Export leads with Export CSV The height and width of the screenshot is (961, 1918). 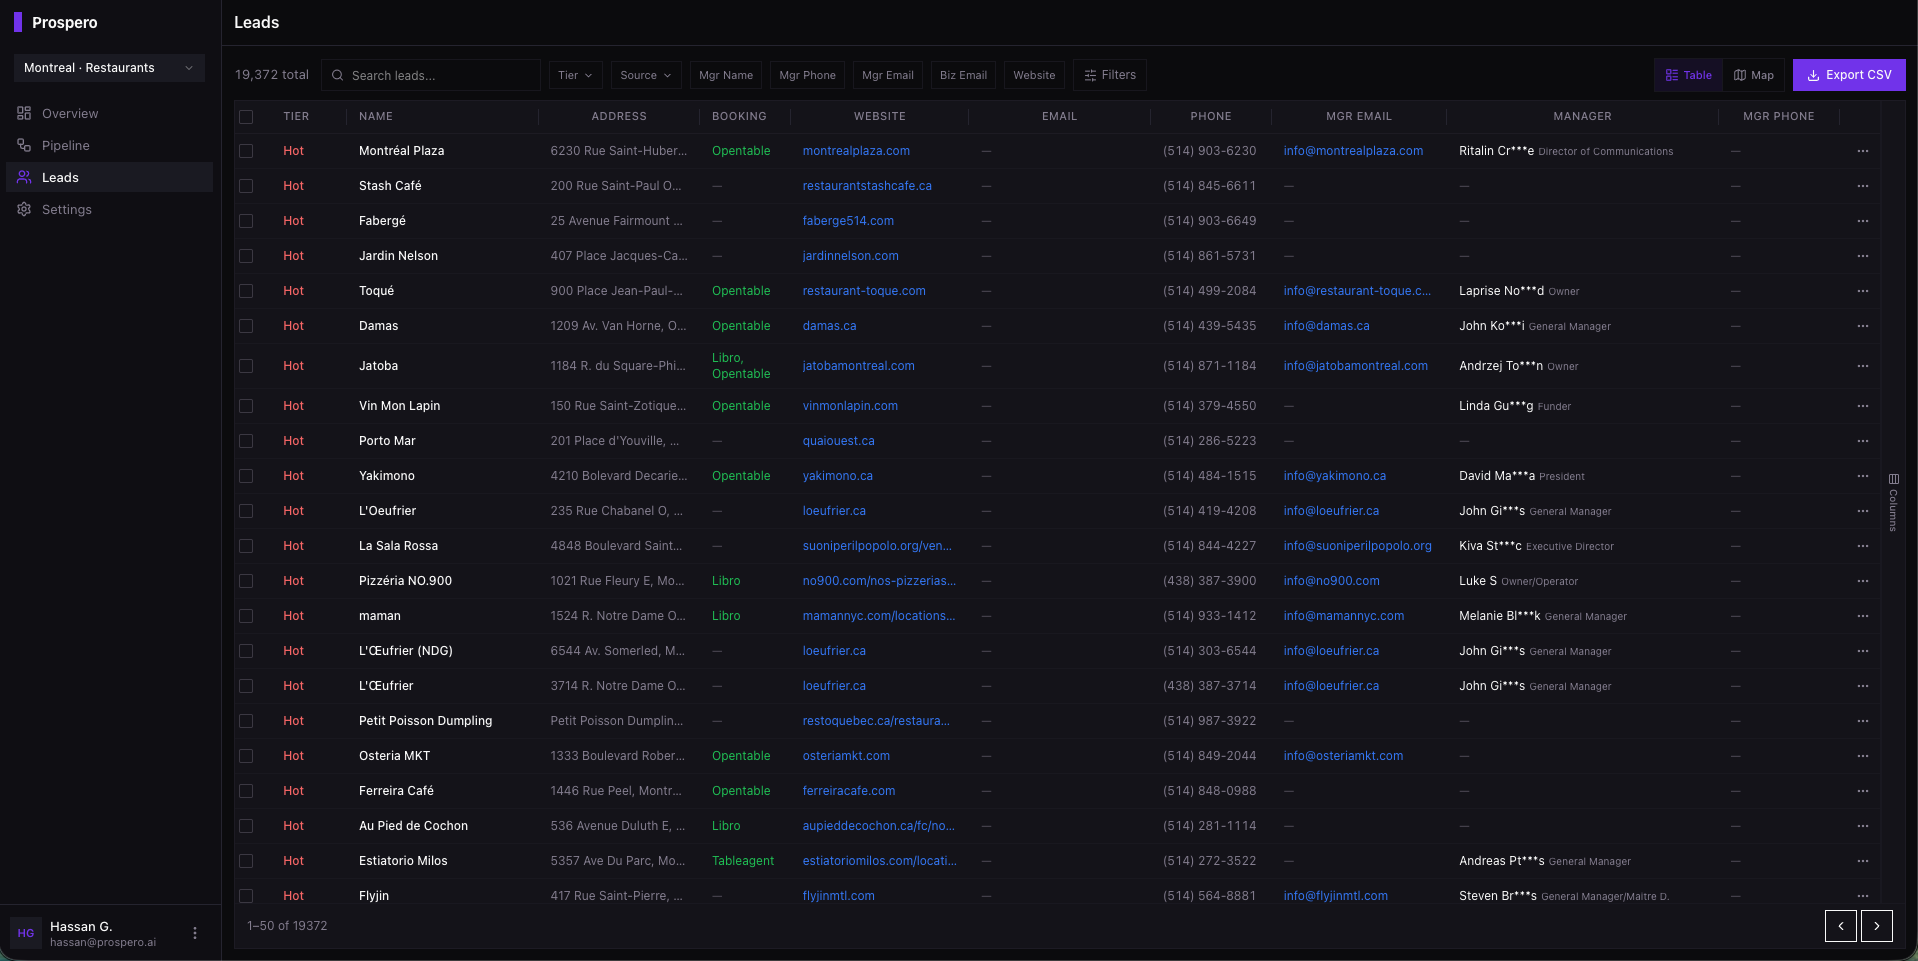1849,75
